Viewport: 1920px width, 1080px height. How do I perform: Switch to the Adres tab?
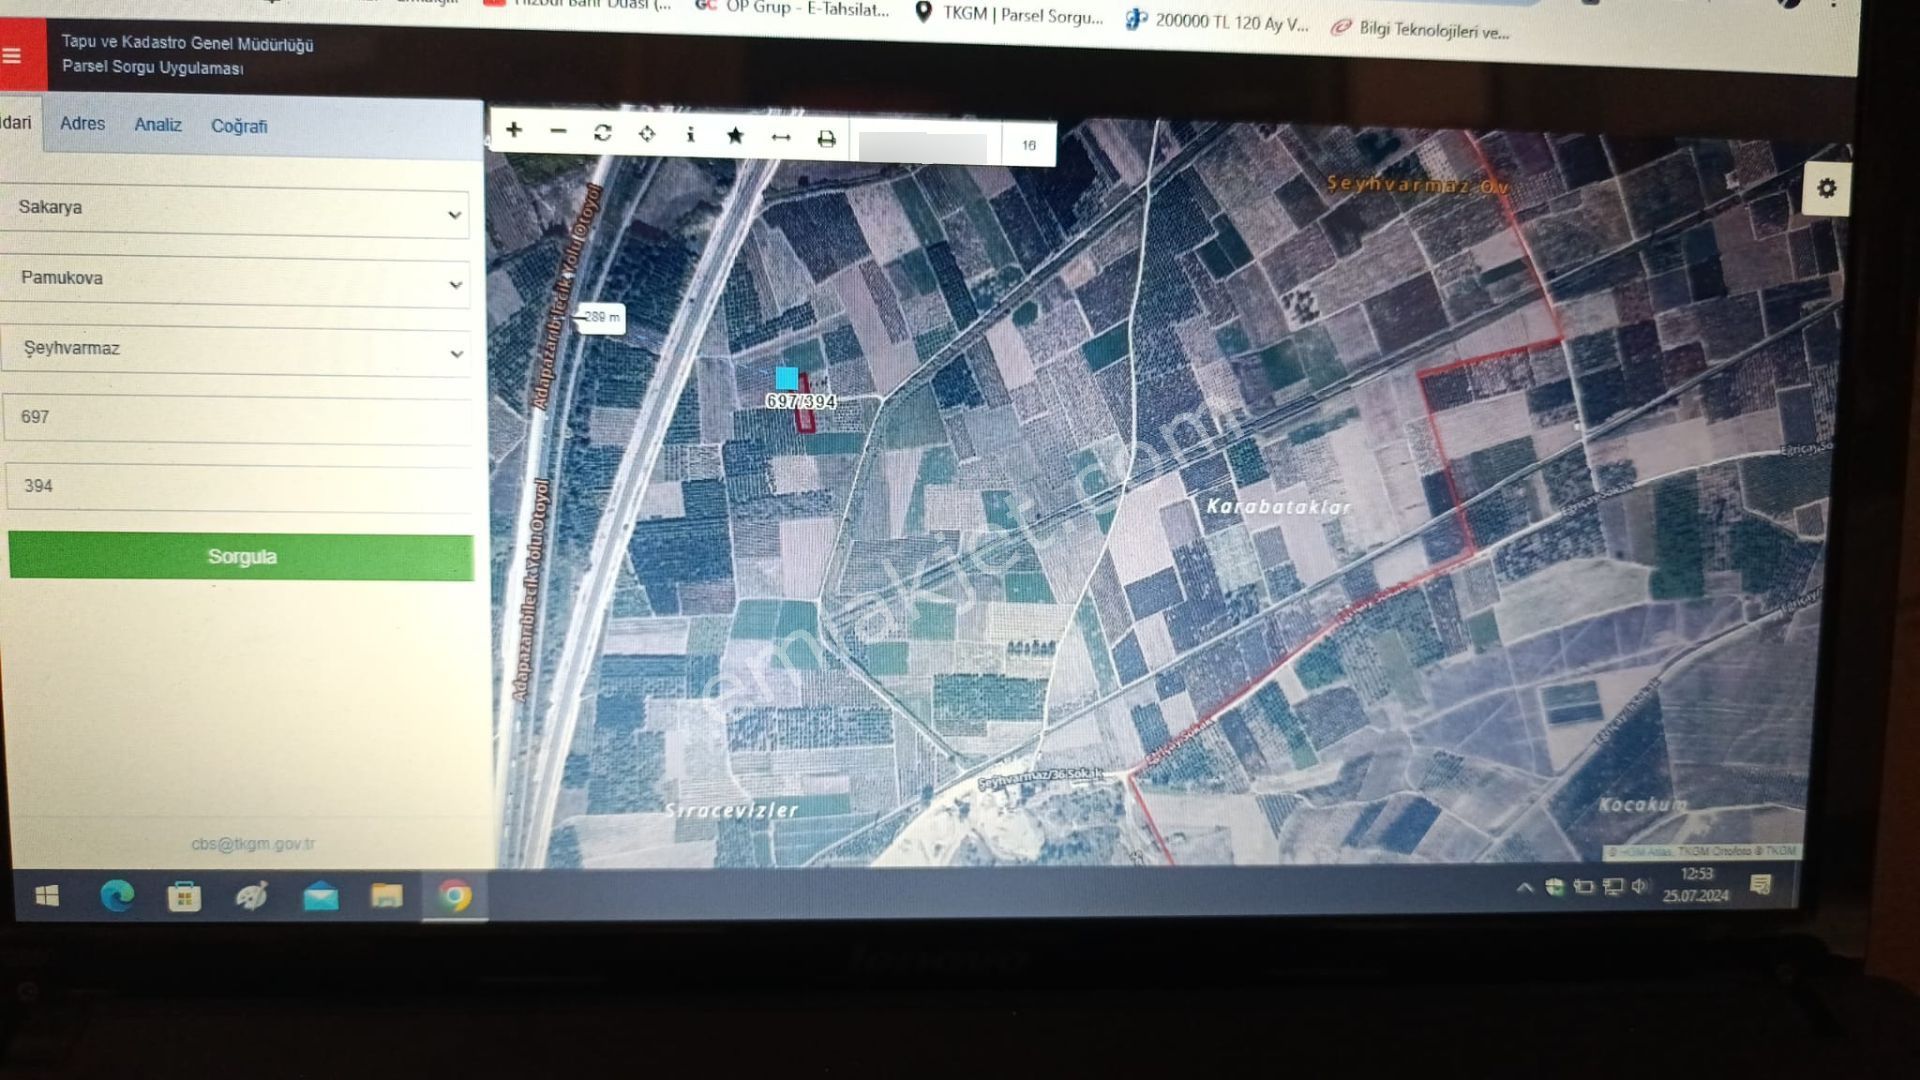click(82, 124)
